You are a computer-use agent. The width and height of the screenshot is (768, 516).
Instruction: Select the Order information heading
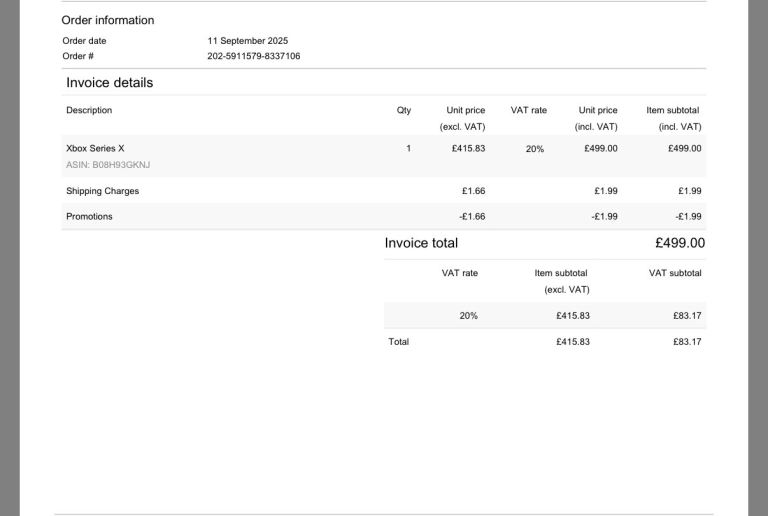point(108,20)
